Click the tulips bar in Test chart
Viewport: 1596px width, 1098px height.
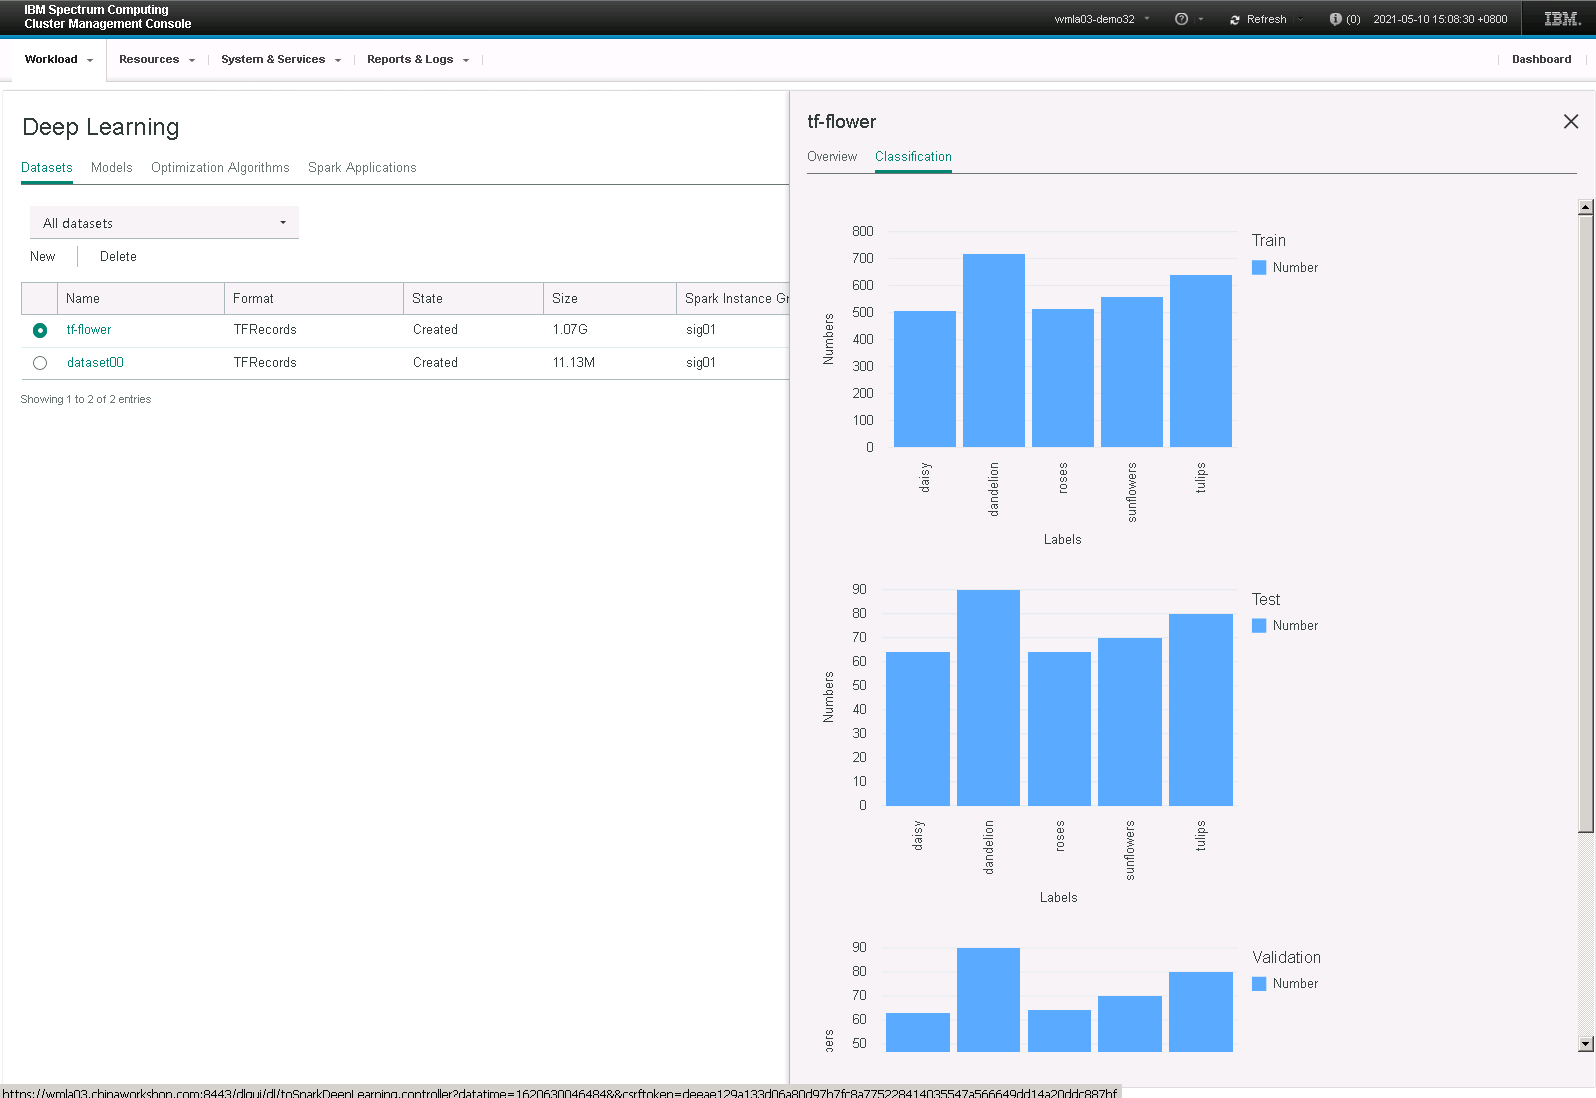(1201, 710)
